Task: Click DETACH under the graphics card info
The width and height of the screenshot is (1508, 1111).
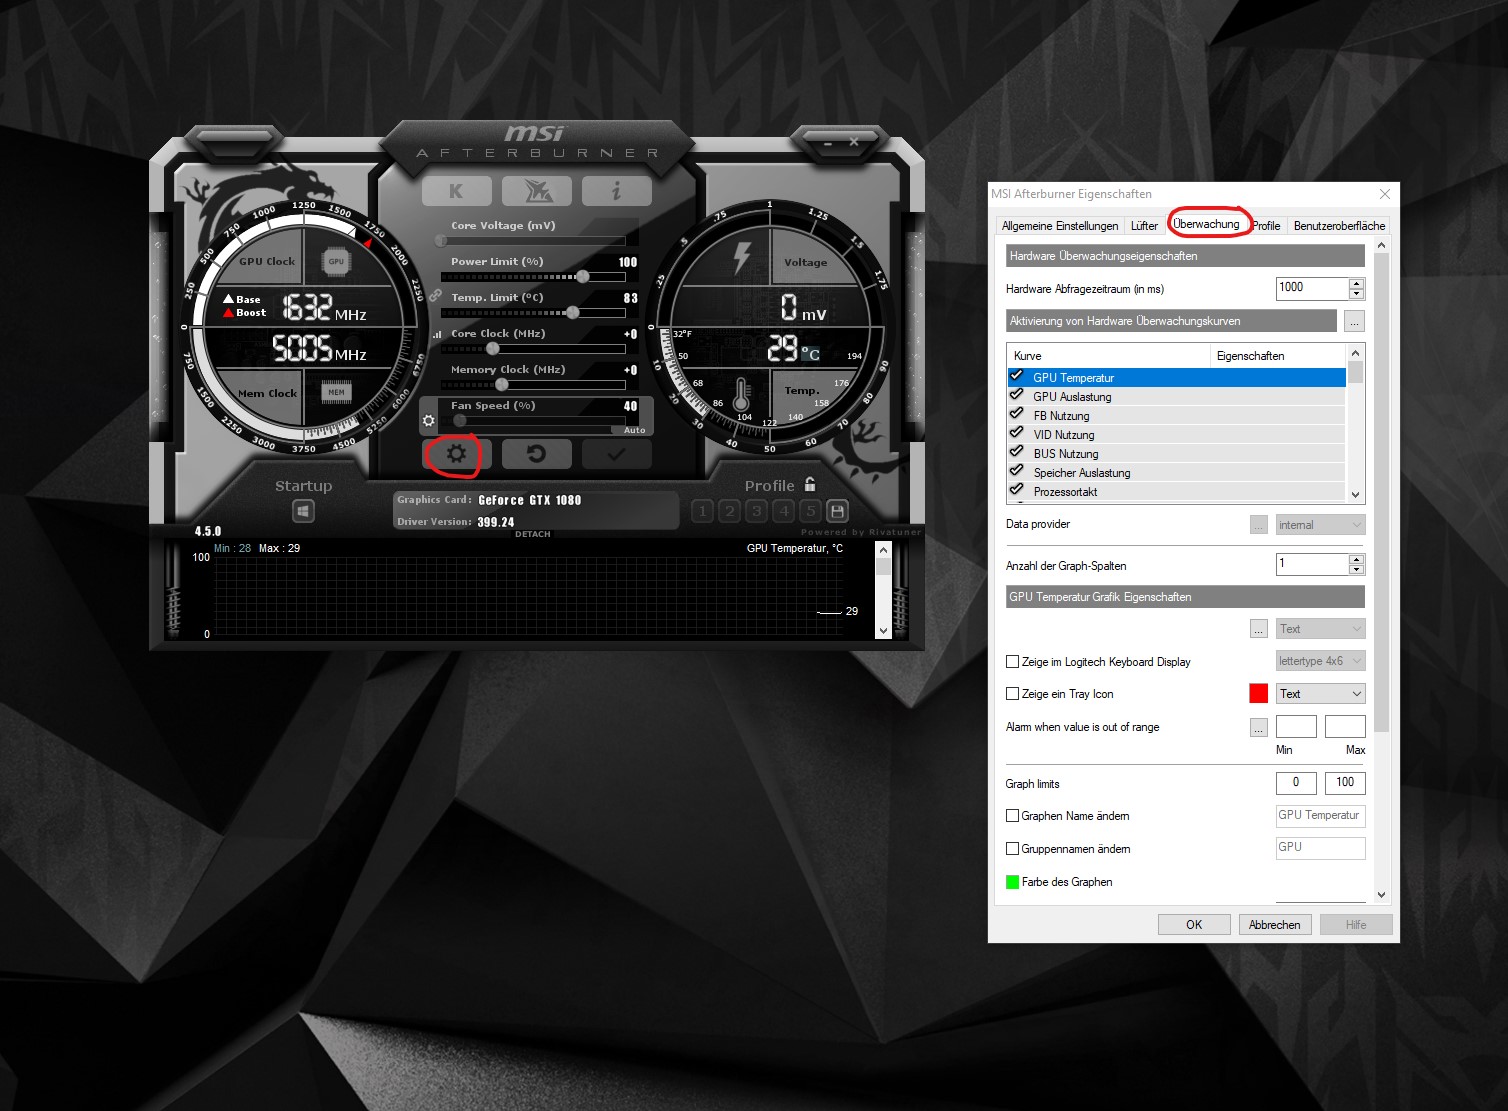Action: [x=533, y=534]
